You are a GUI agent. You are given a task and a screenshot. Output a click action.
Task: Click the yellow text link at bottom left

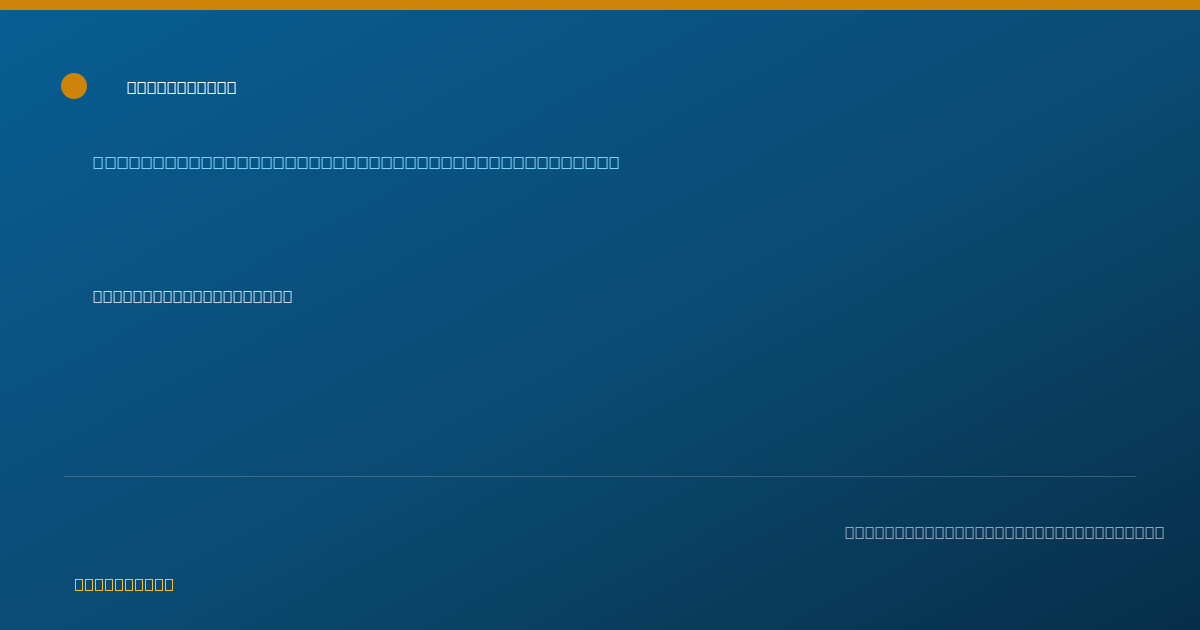124,585
